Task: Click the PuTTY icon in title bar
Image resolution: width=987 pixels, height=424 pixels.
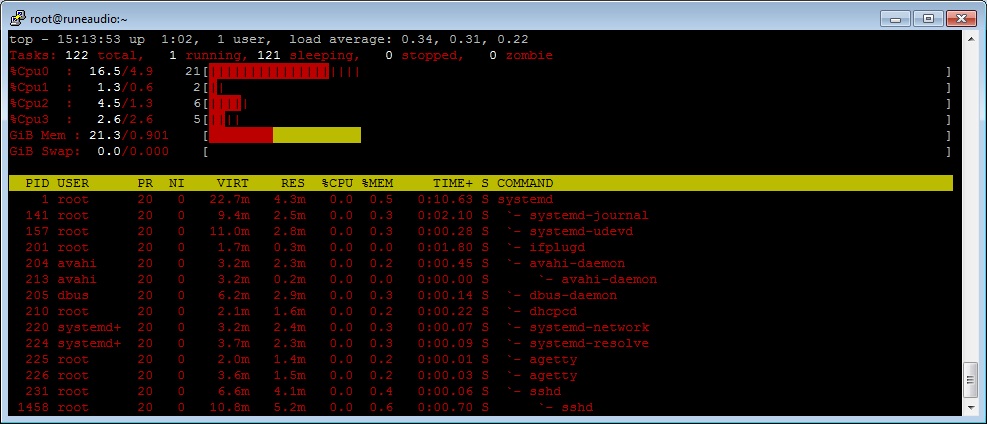Action: click(18, 18)
